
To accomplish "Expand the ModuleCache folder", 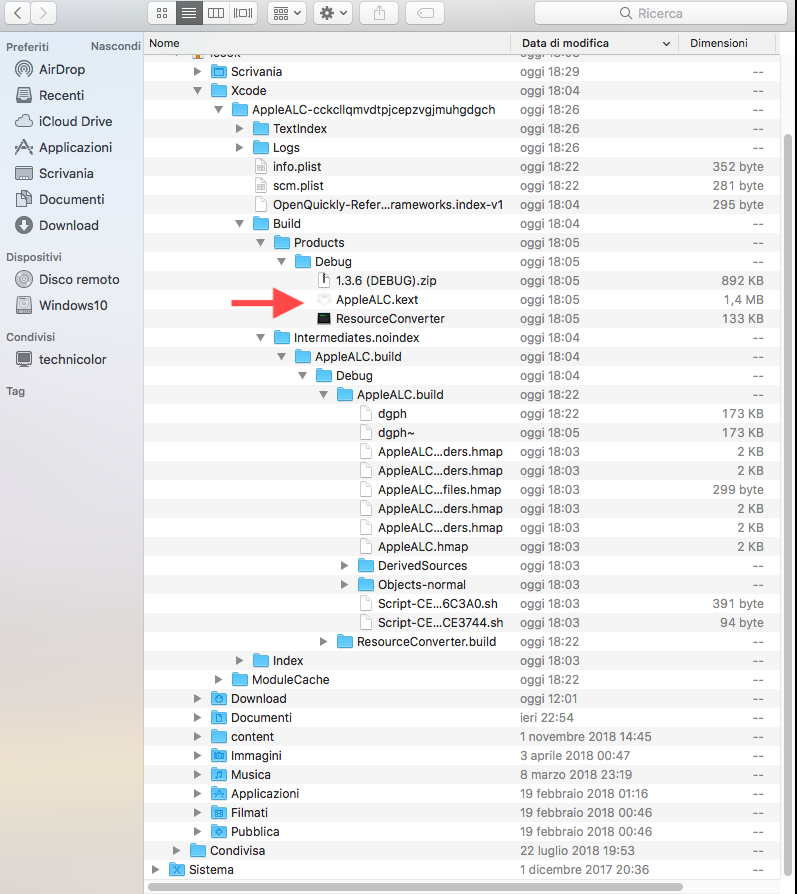I will 218,680.
